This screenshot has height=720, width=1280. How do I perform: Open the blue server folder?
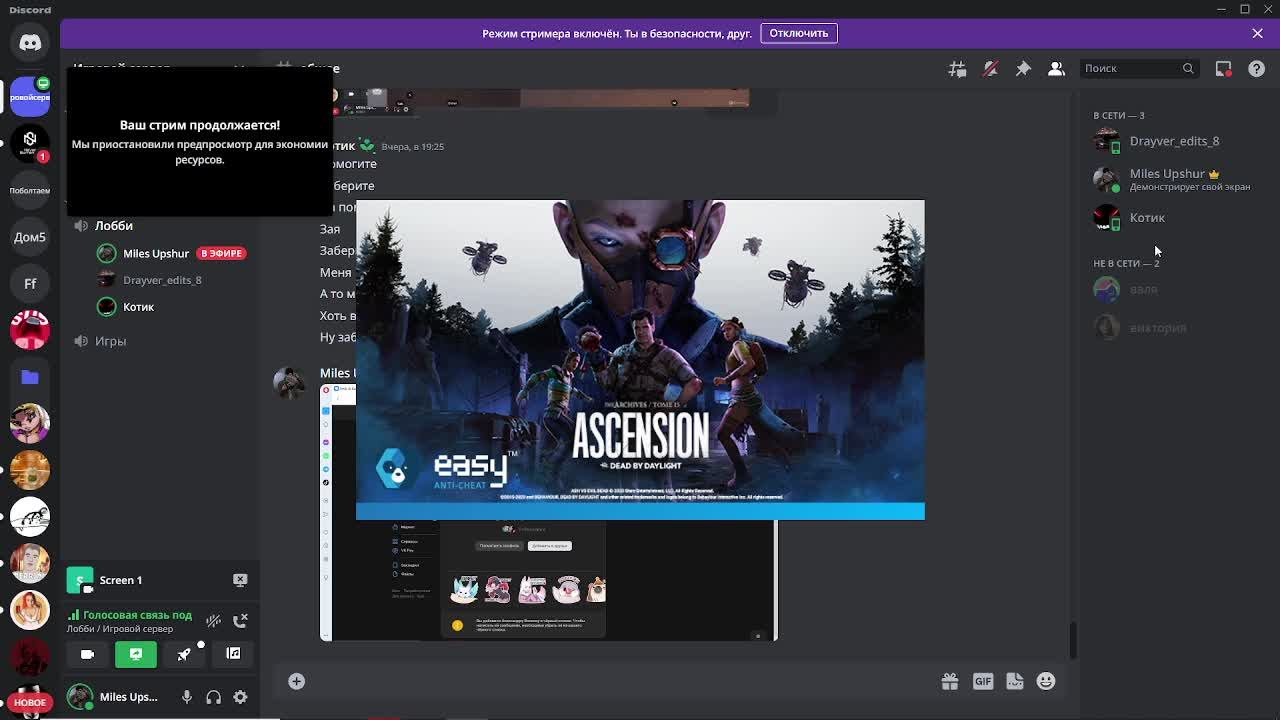coord(30,377)
